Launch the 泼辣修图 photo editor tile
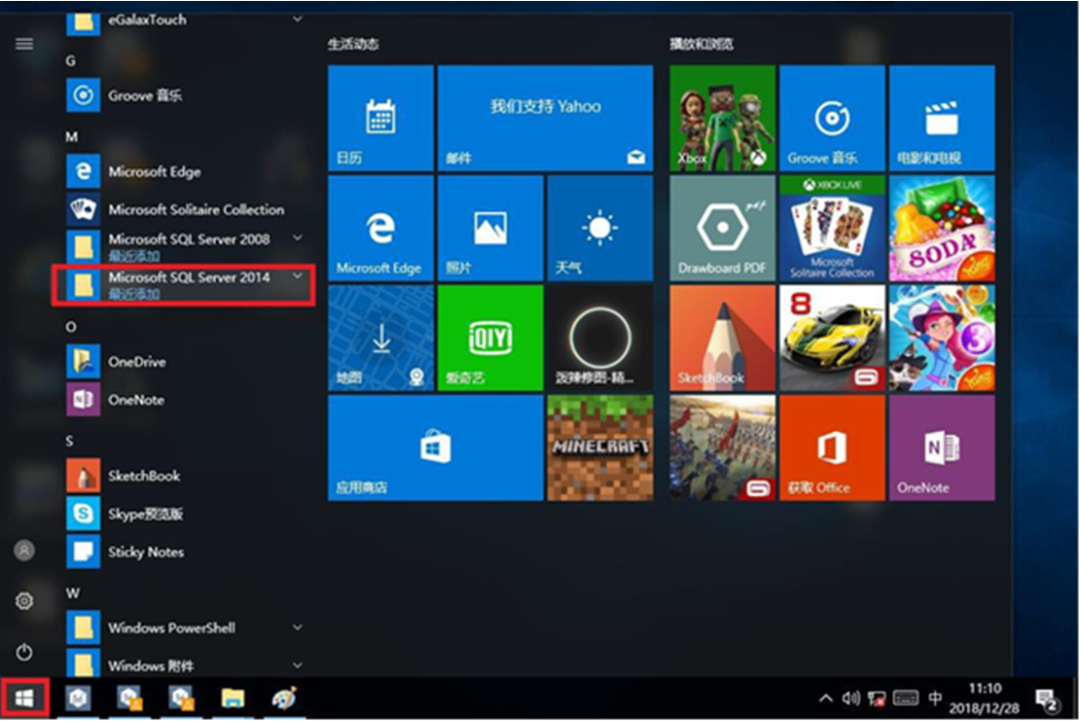This screenshot has width=1080, height=721. pyautogui.click(x=600, y=338)
